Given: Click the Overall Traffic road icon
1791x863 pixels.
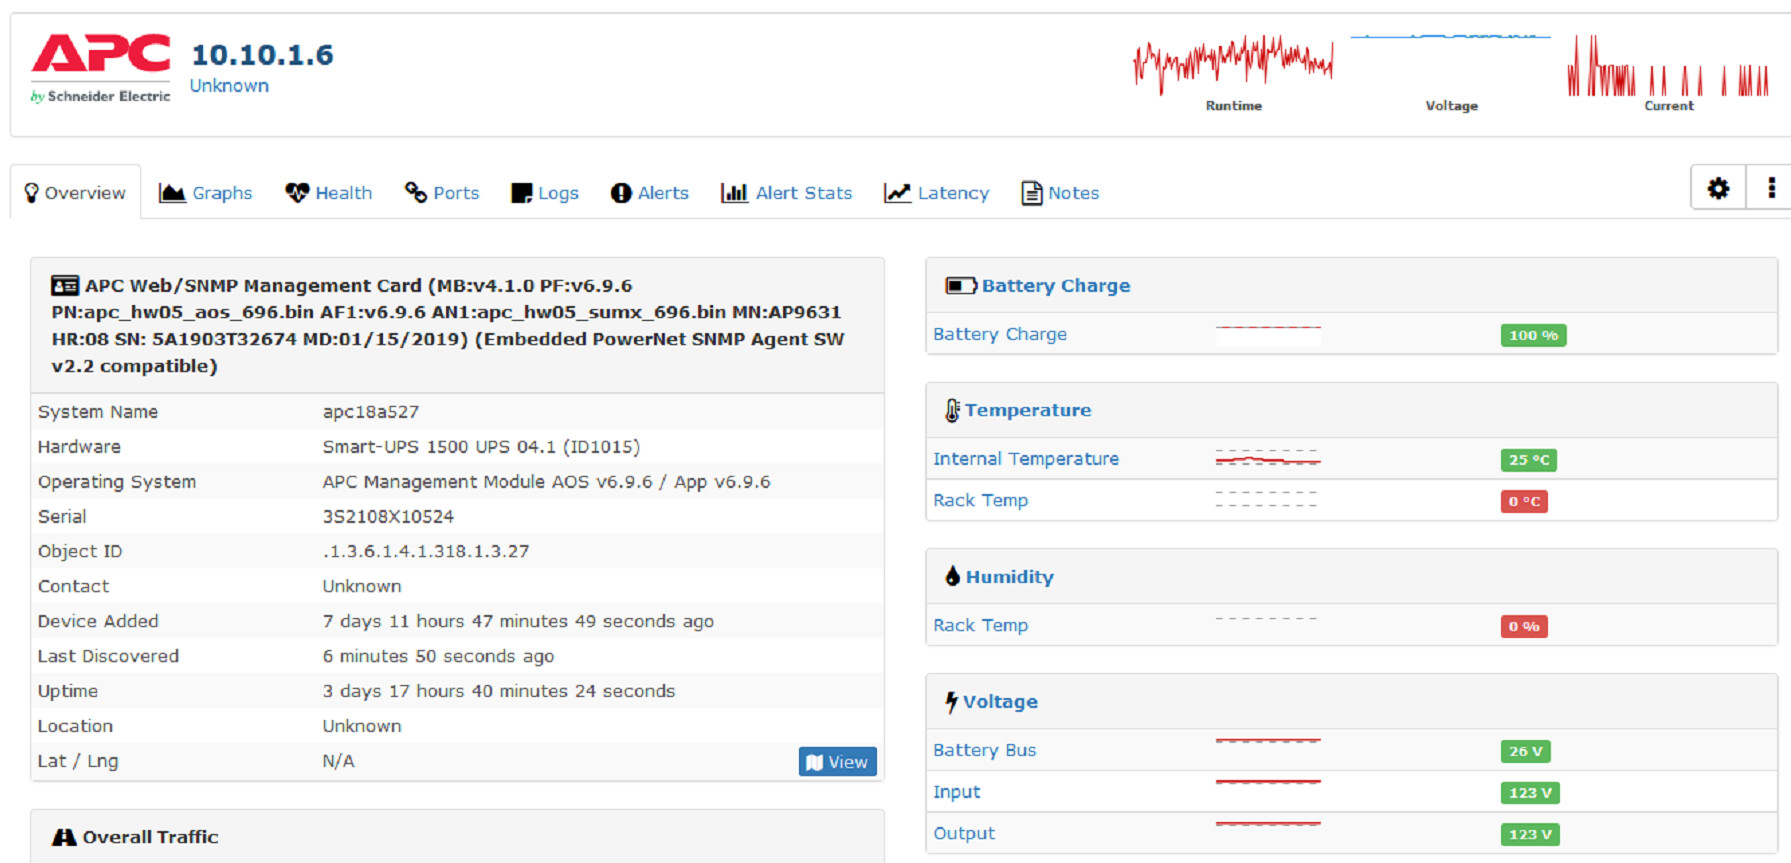Looking at the screenshot, I should (x=64, y=837).
